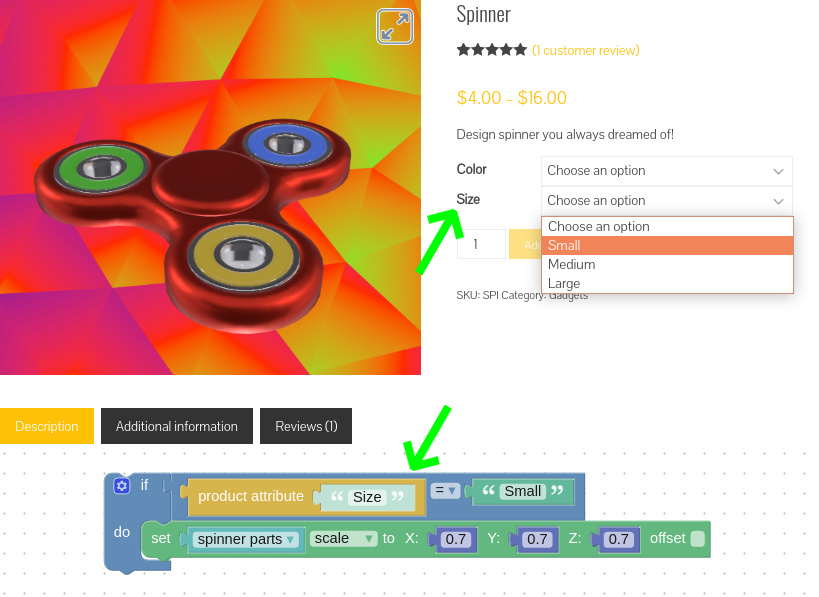Open the scale property dropdown

click(x=343, y=539)
